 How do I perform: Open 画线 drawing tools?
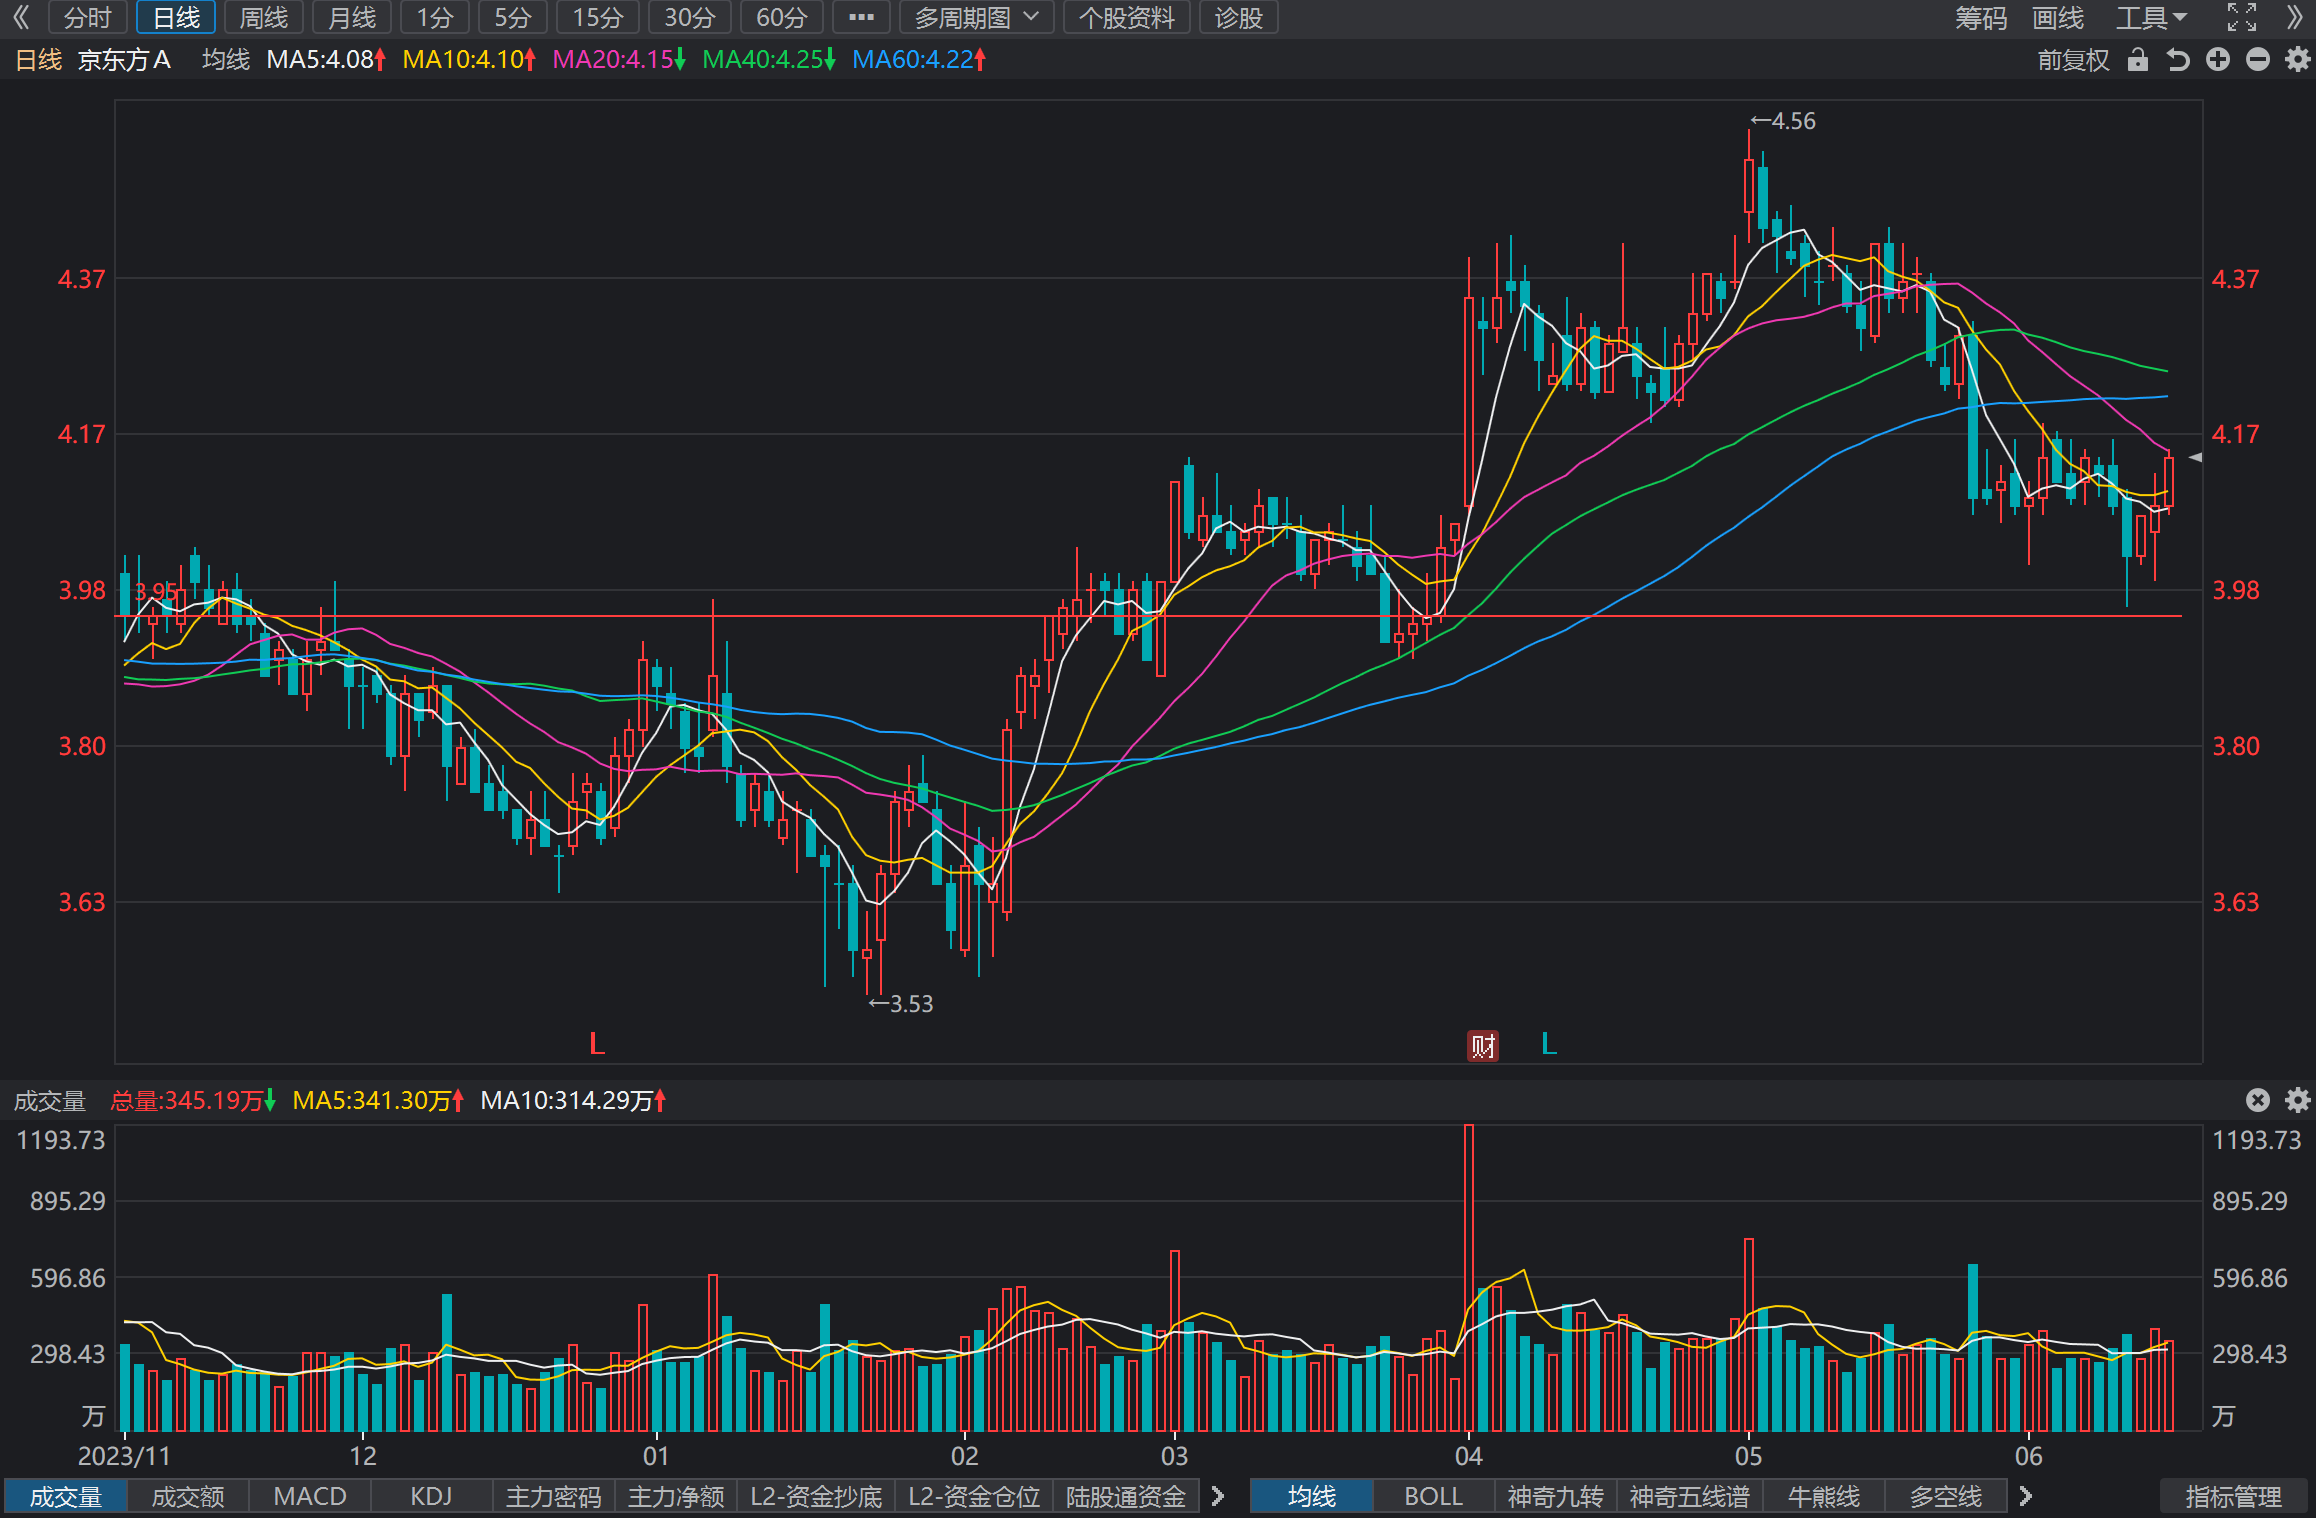2058,17
